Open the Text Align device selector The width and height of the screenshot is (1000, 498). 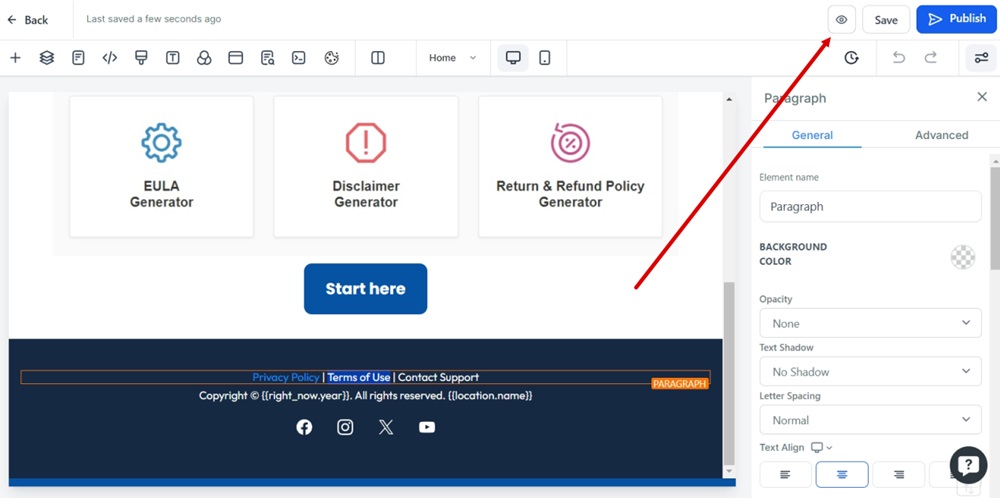822,448
